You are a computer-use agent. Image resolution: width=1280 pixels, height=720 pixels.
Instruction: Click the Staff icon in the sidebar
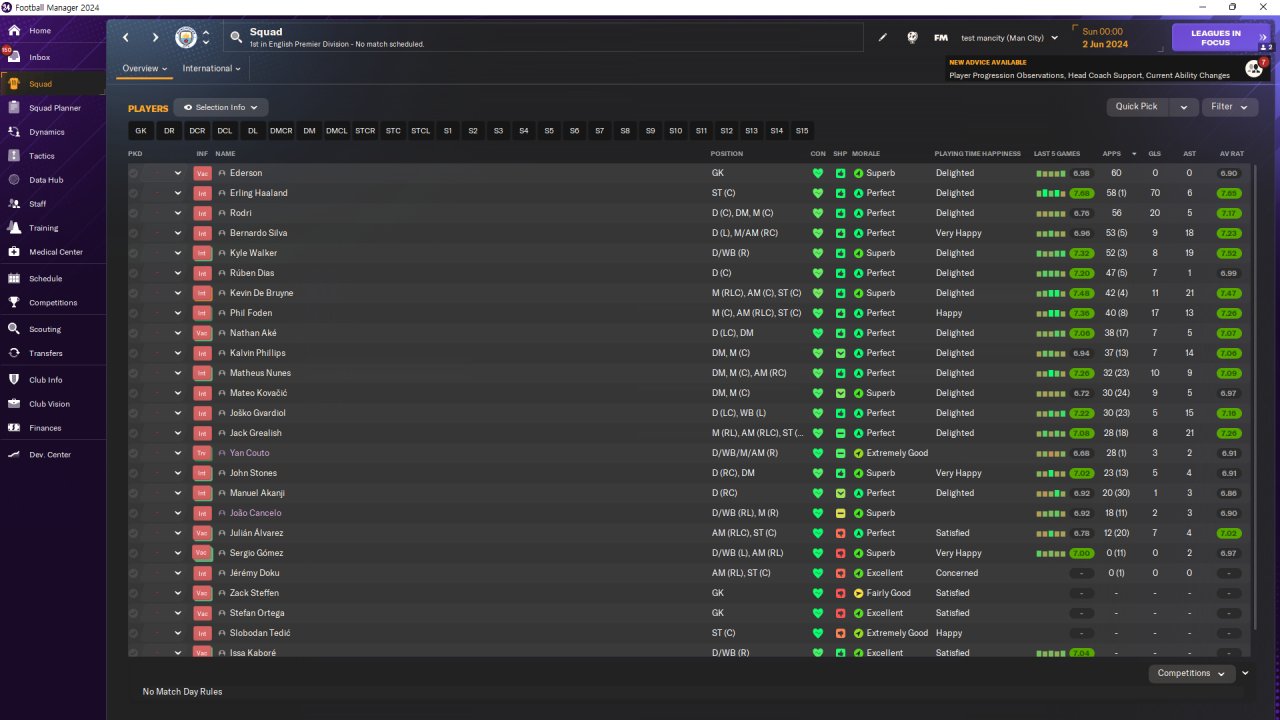click(x=14, y=204)
